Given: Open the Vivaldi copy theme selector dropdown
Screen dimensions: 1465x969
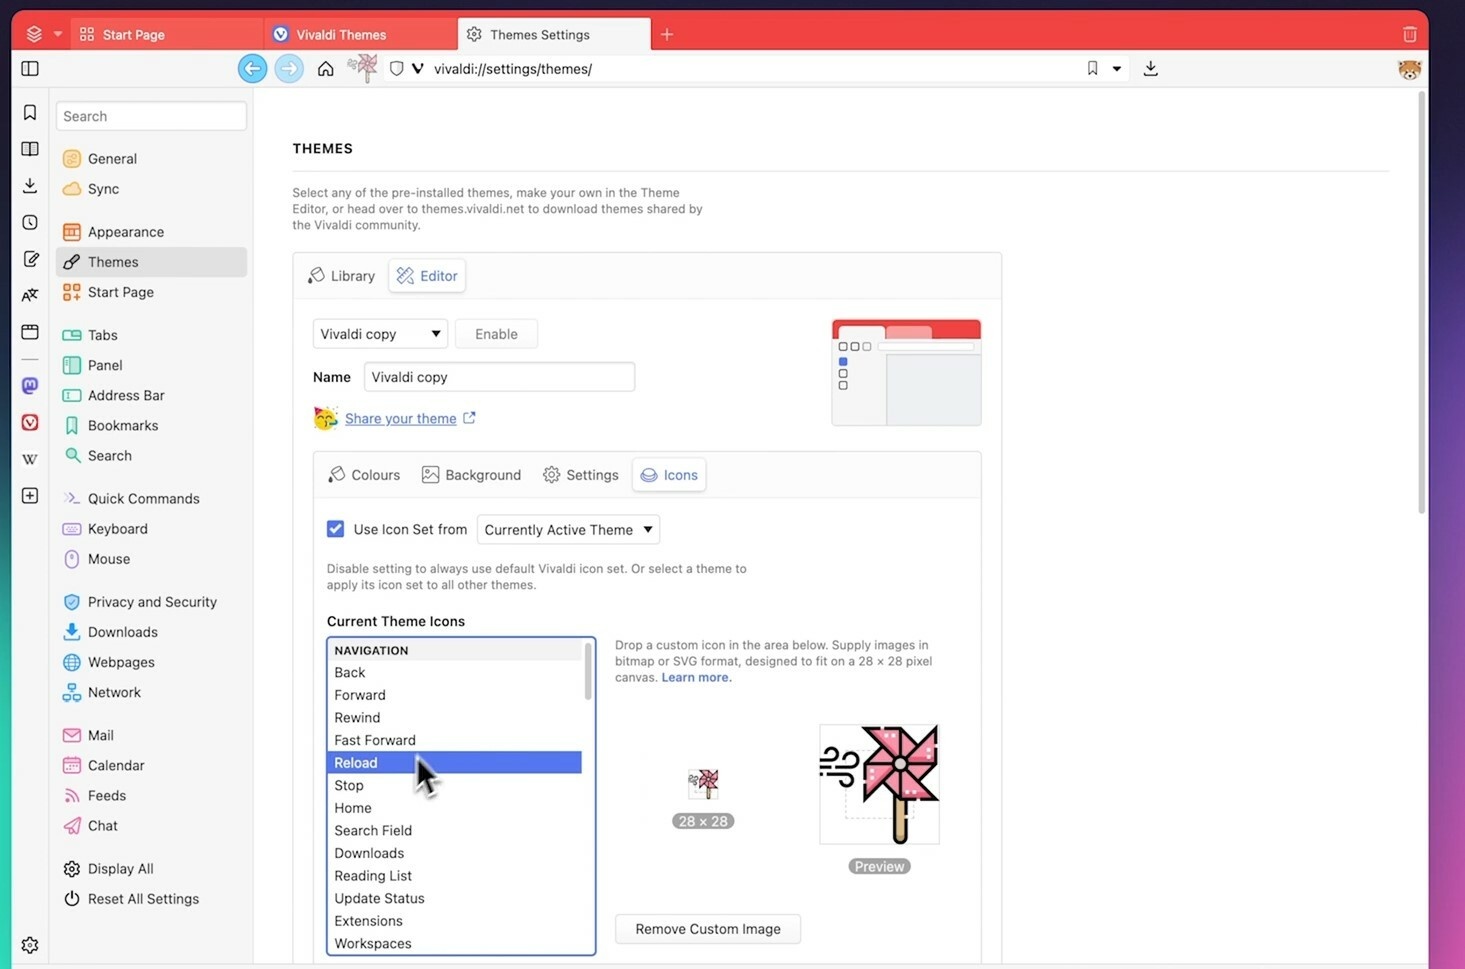Looking at the screenshot, I should point(379,333).
